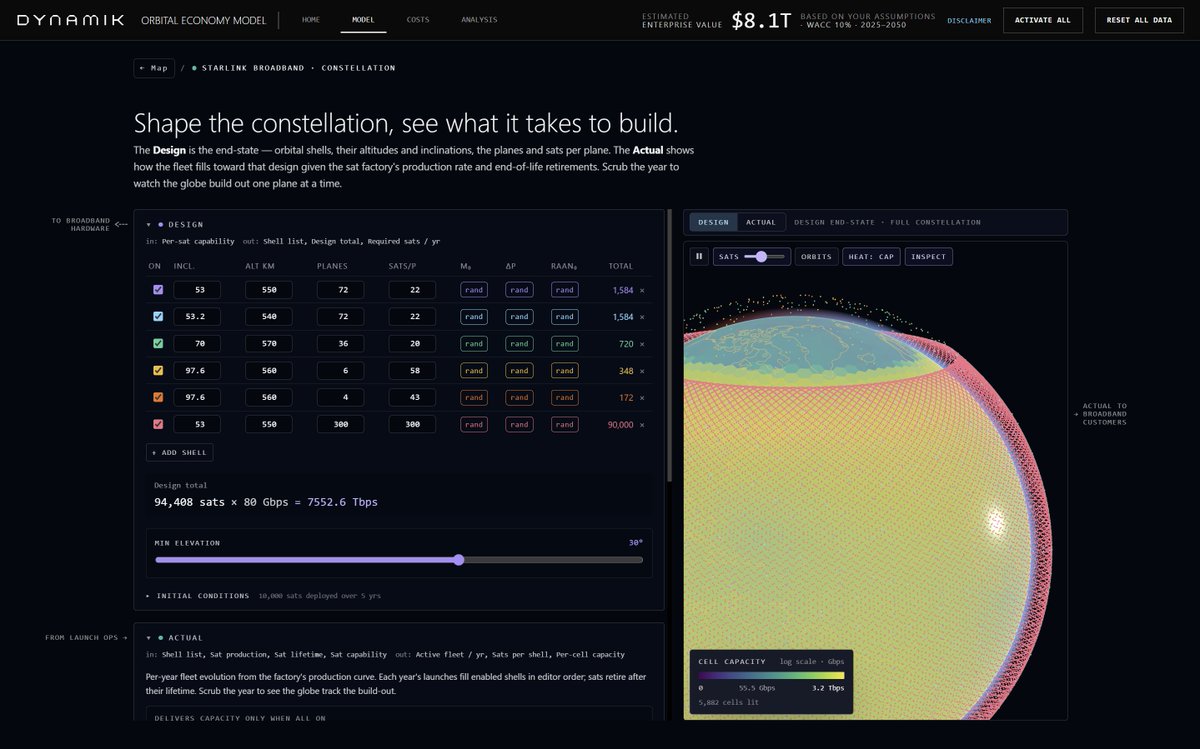
Task: Remove the 172-sat shell using × icon
Action: click(x=642, y=398)
